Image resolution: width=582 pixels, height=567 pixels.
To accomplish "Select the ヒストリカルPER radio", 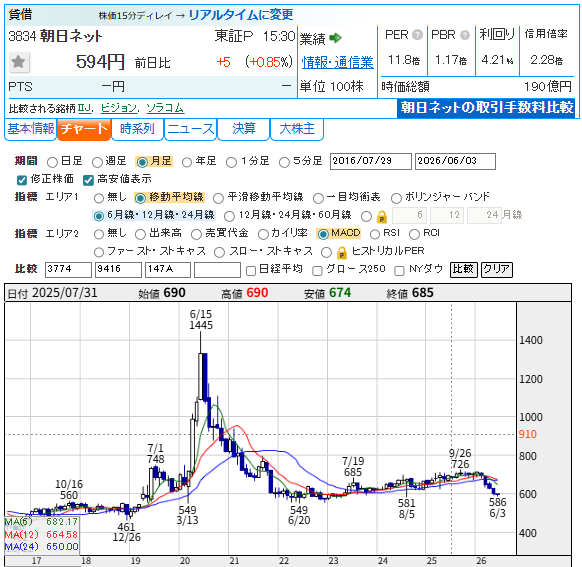I will 326,252.
